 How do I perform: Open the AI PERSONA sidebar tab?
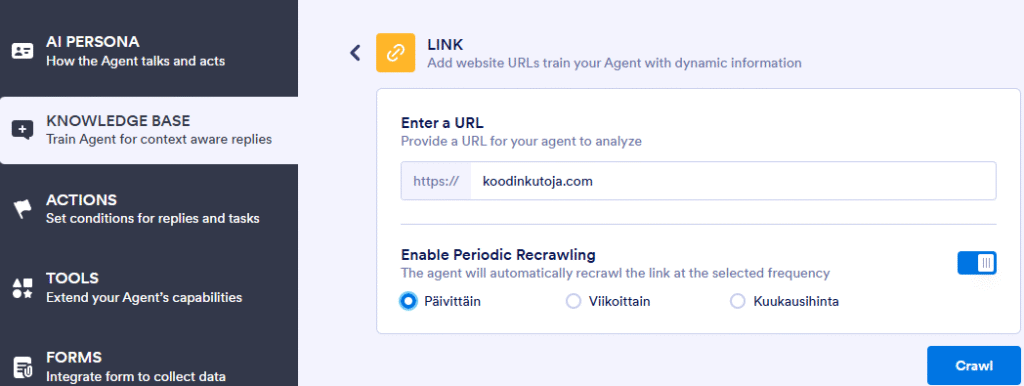tap(149, 52)
